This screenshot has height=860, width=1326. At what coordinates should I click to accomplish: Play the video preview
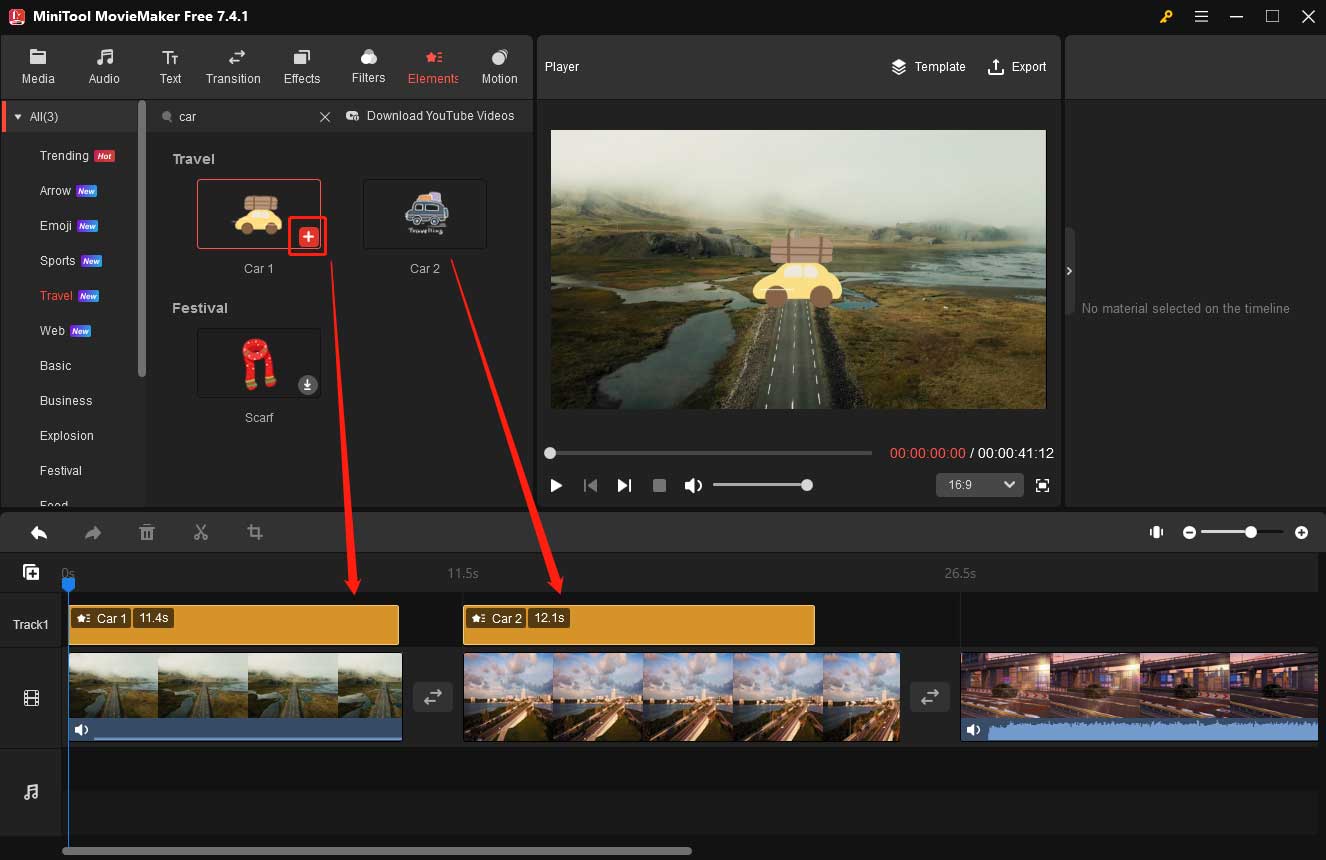556,485
